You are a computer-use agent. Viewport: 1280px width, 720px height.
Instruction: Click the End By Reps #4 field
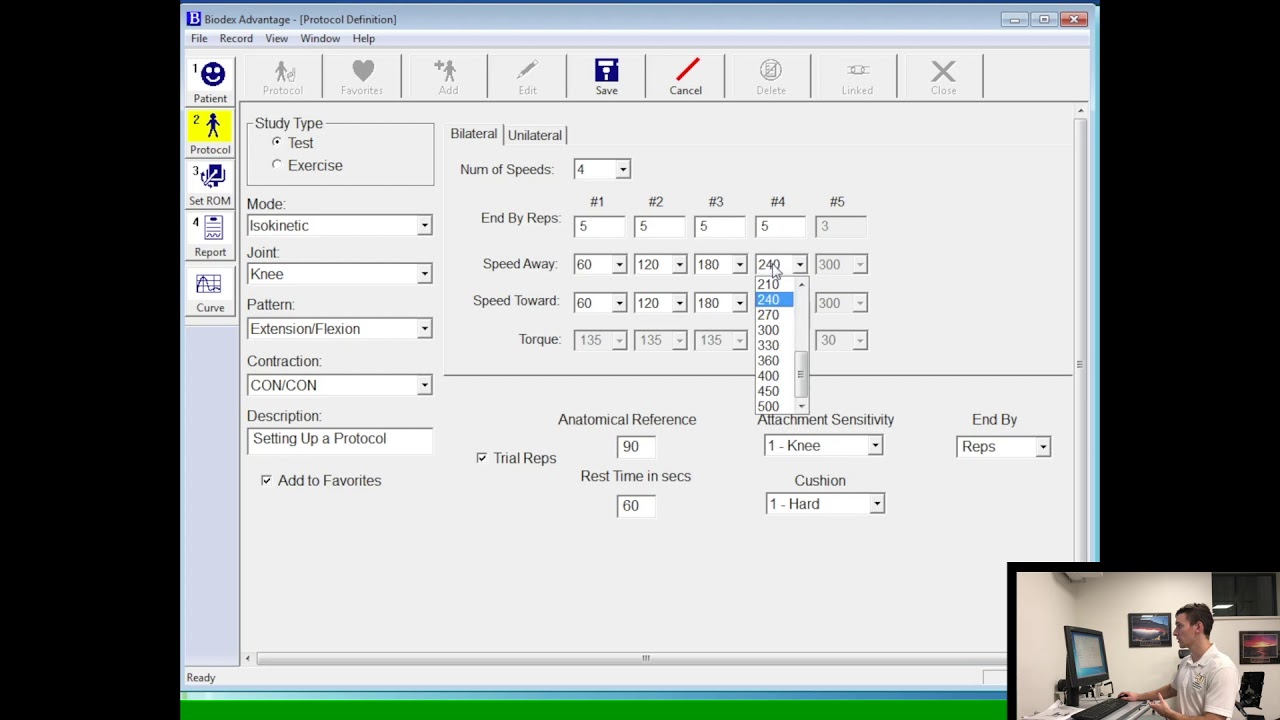click(780, 227)
